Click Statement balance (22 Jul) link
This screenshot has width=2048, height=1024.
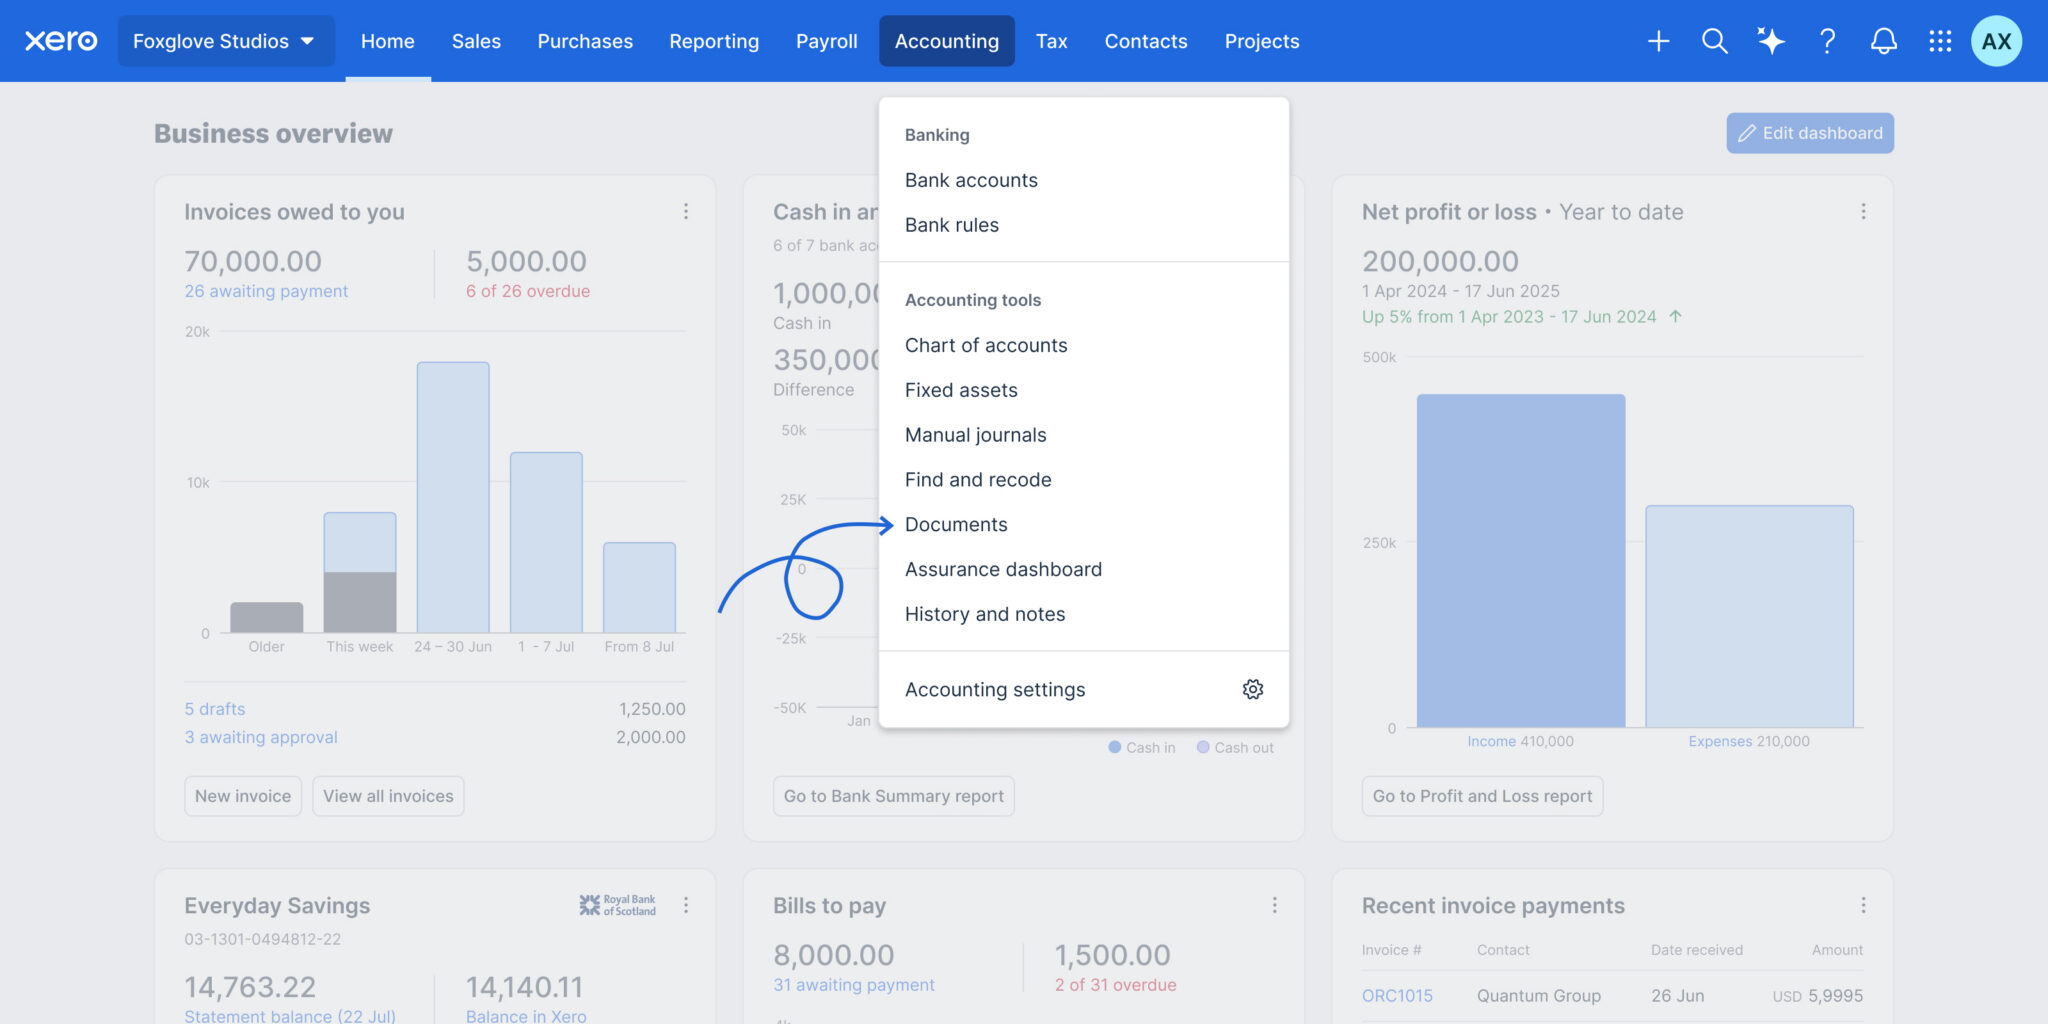(x=290, y=1015)
